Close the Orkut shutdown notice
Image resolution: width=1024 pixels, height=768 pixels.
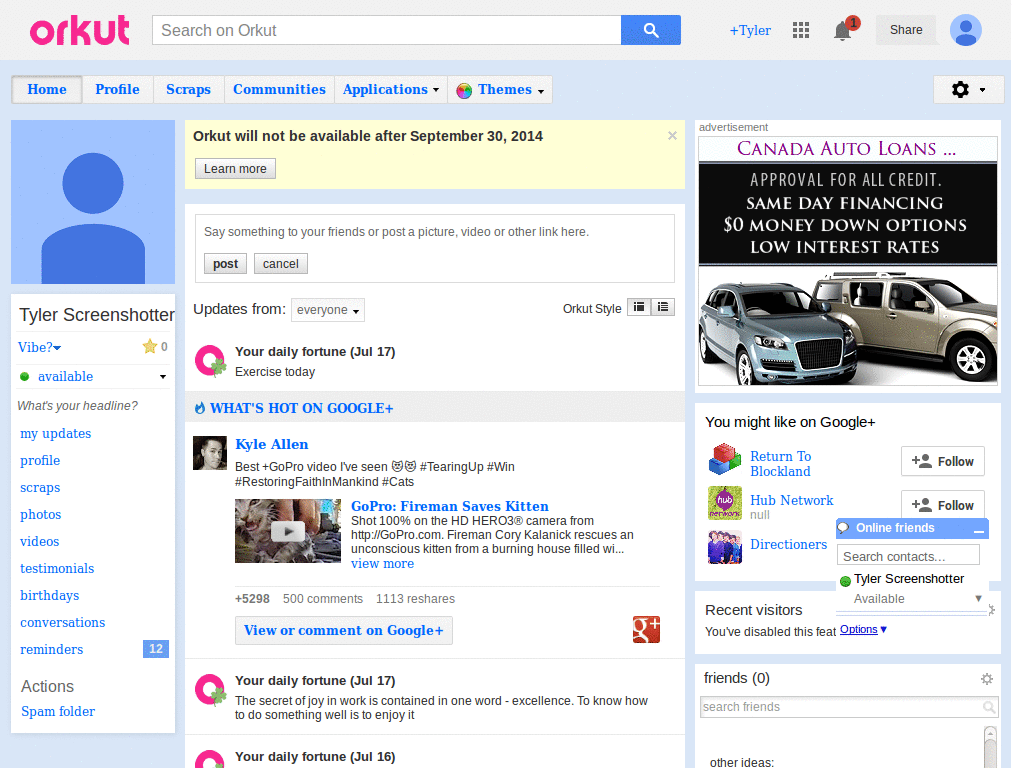[672, 136]
